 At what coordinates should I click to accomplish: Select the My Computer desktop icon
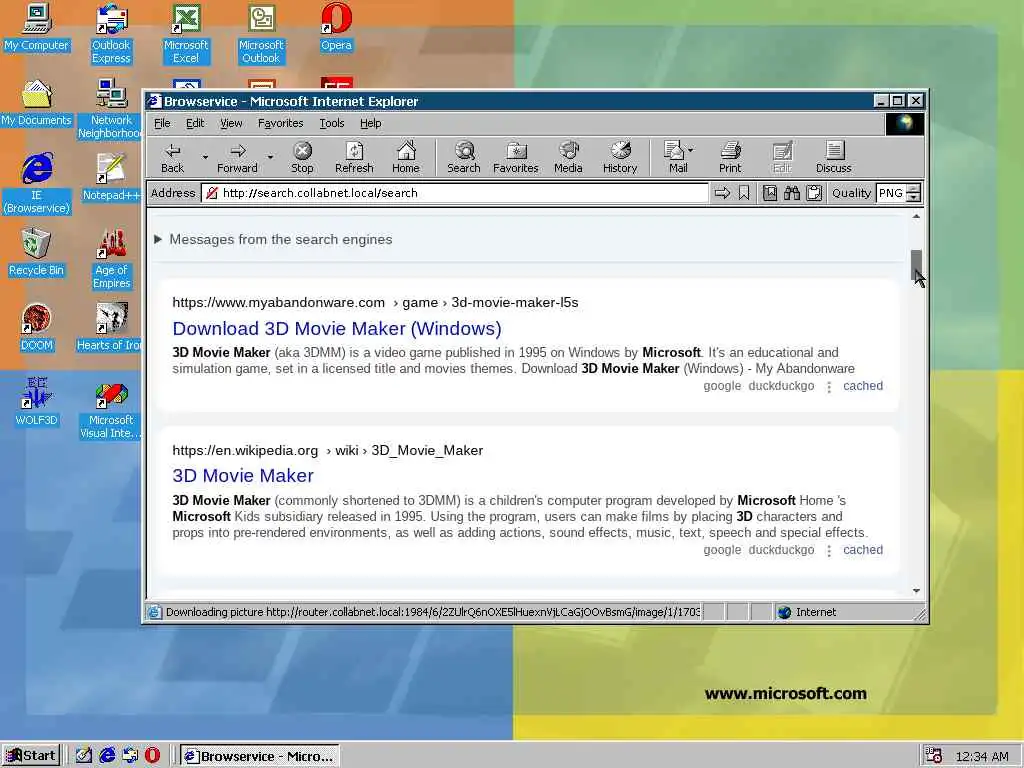click(36, 27)
